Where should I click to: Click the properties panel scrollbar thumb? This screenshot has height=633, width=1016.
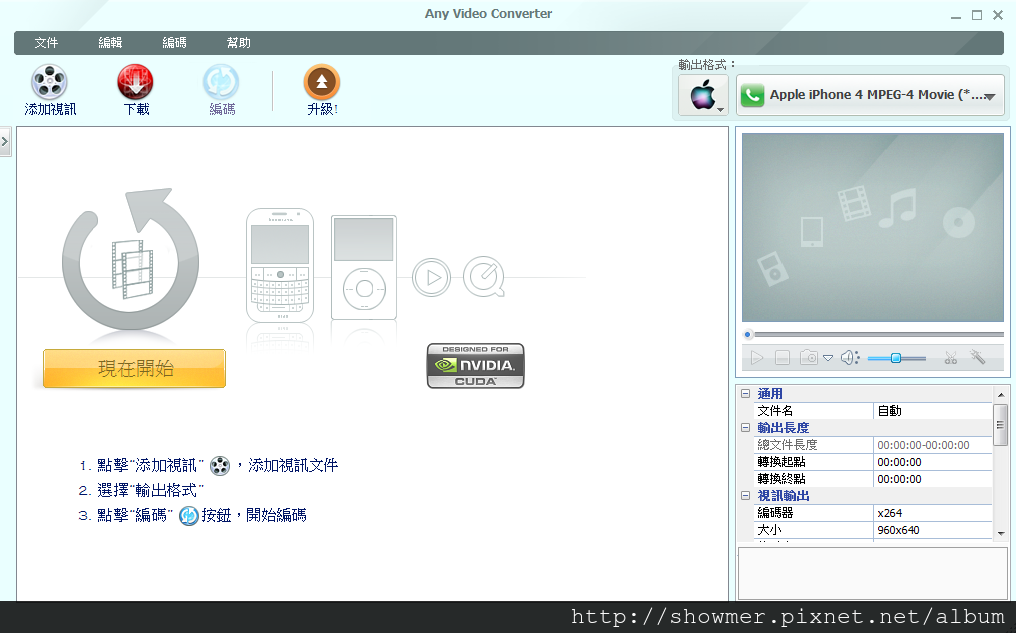pyautogui.click(x=1001, y=425)
